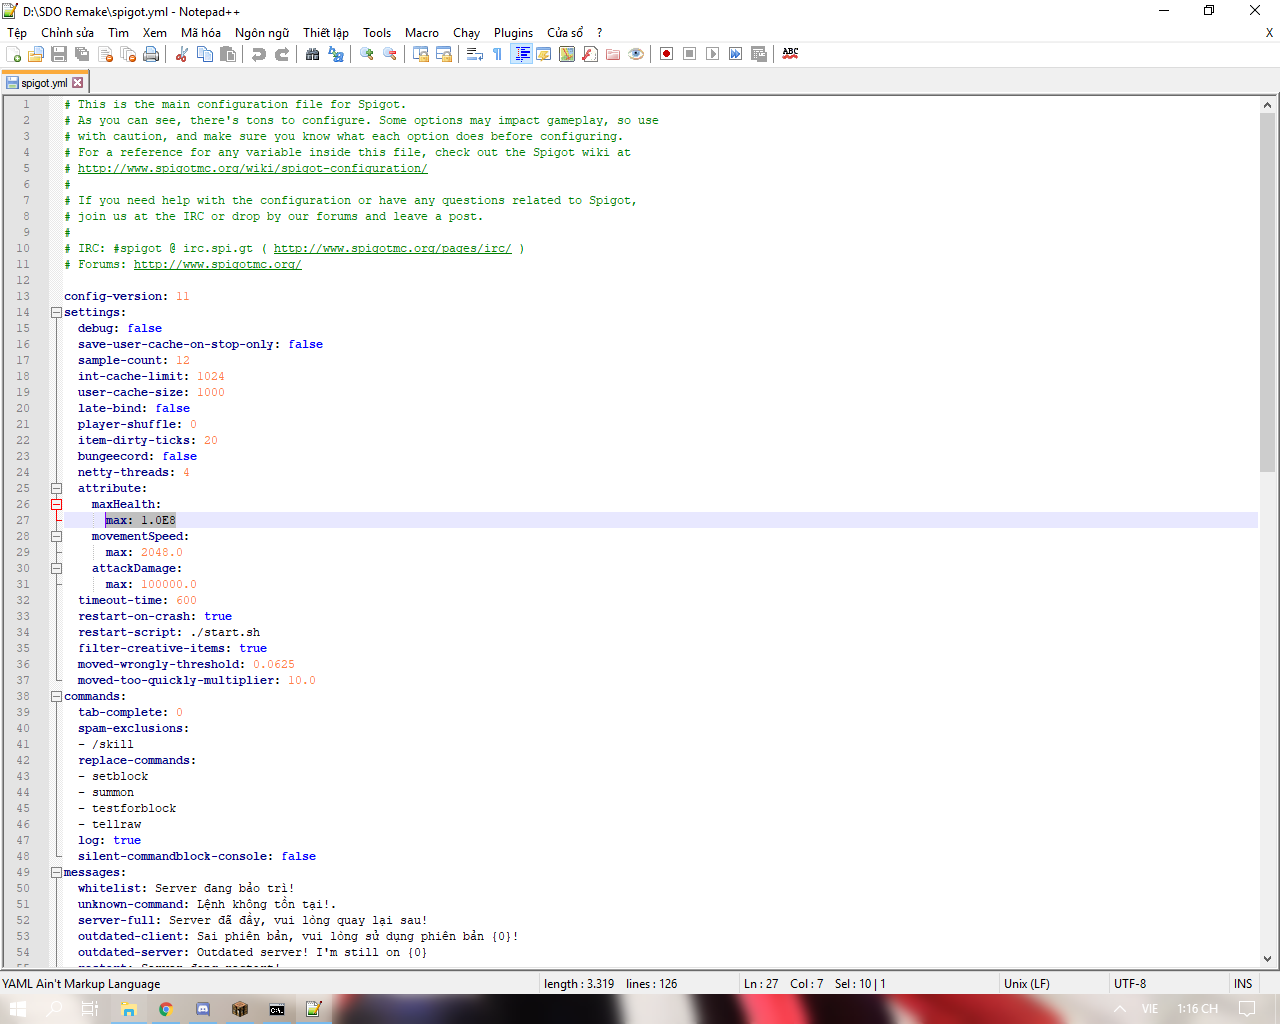1280x1024 pixels.
Task: Click the Print icon in toolbar
Action: [x=151, y=54]
